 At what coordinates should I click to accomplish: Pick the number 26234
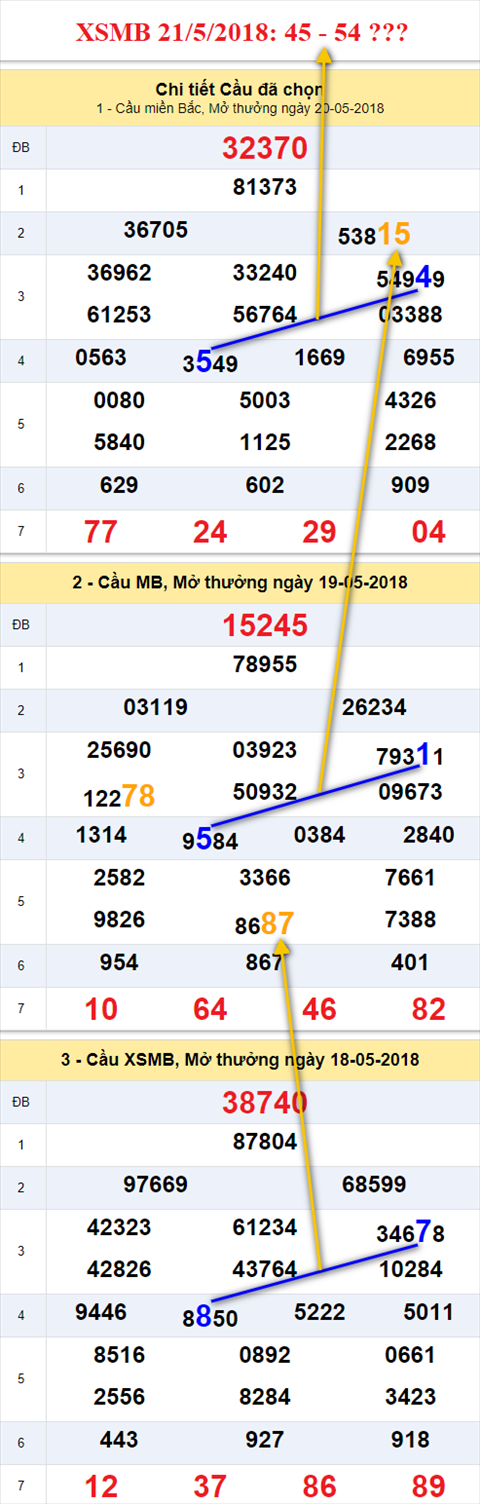tap(374, 707)
